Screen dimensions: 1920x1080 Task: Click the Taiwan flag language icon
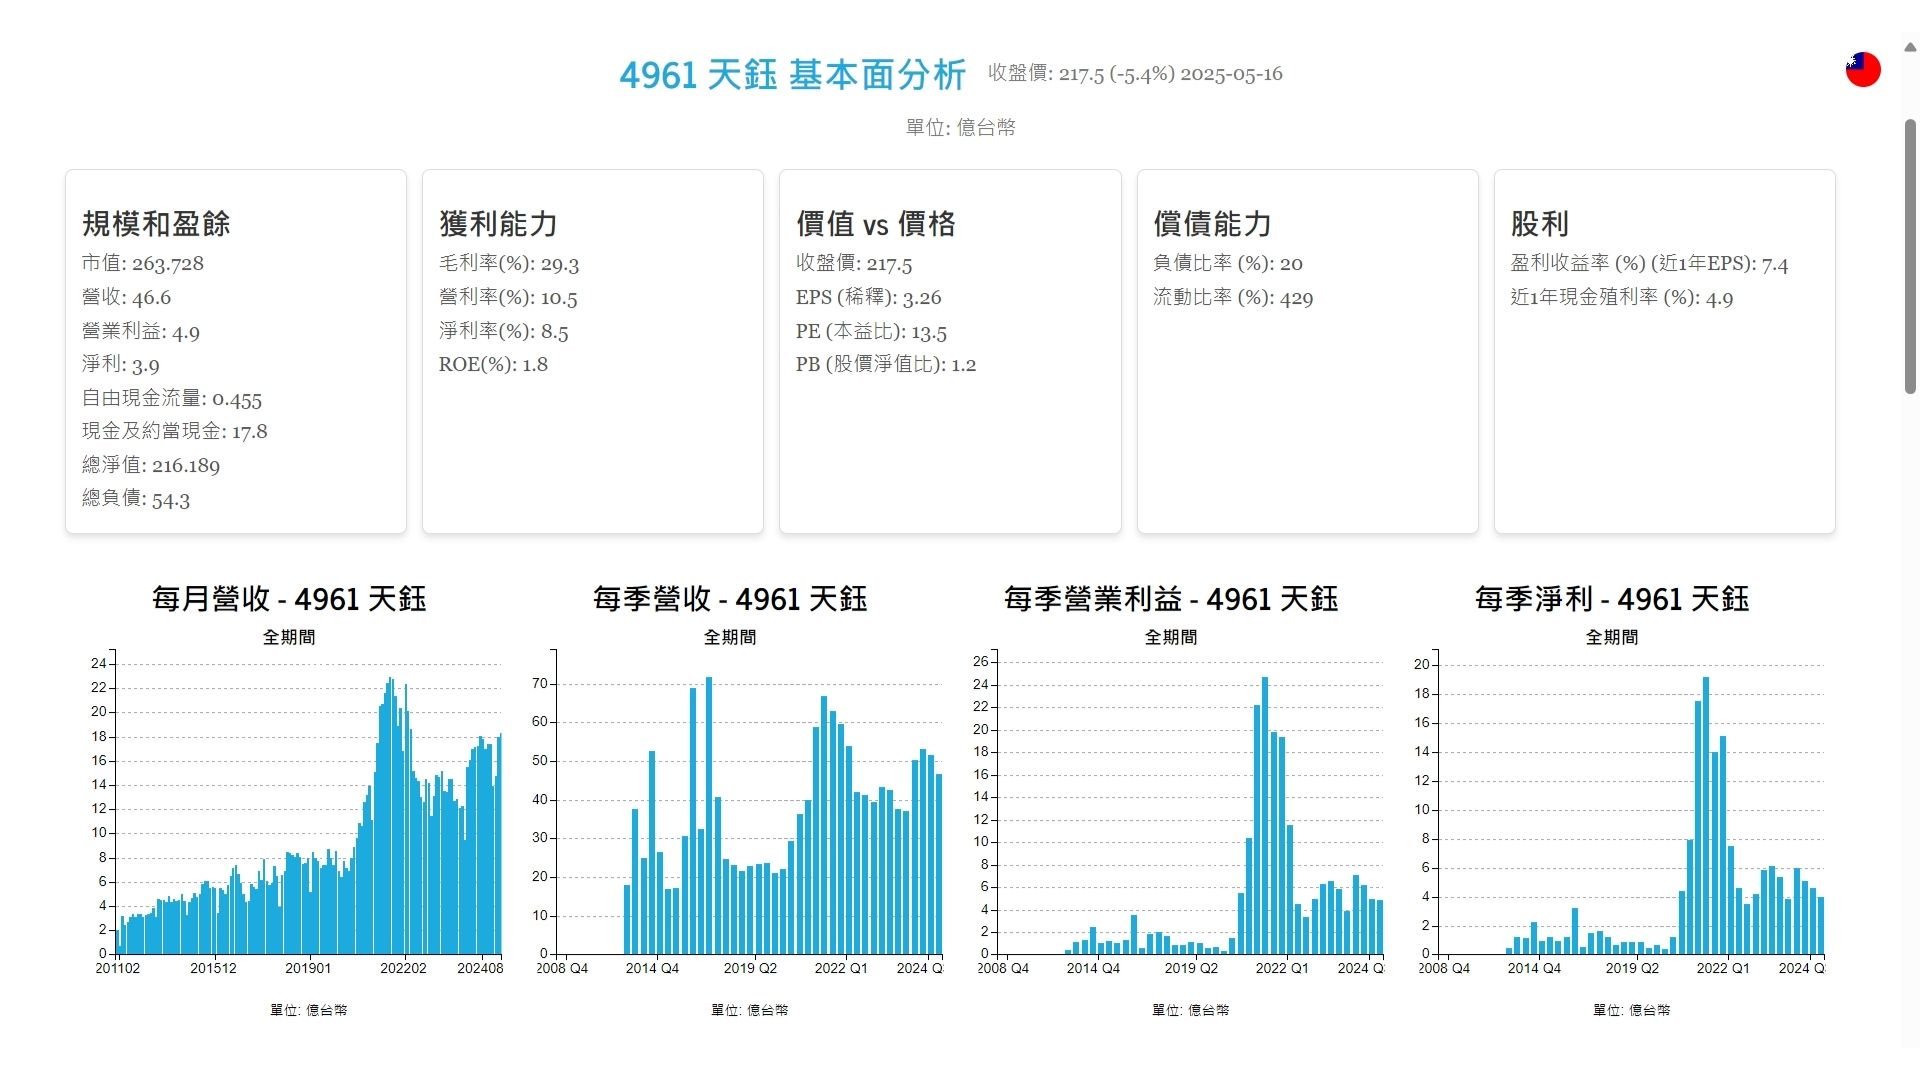(1862, 70)
